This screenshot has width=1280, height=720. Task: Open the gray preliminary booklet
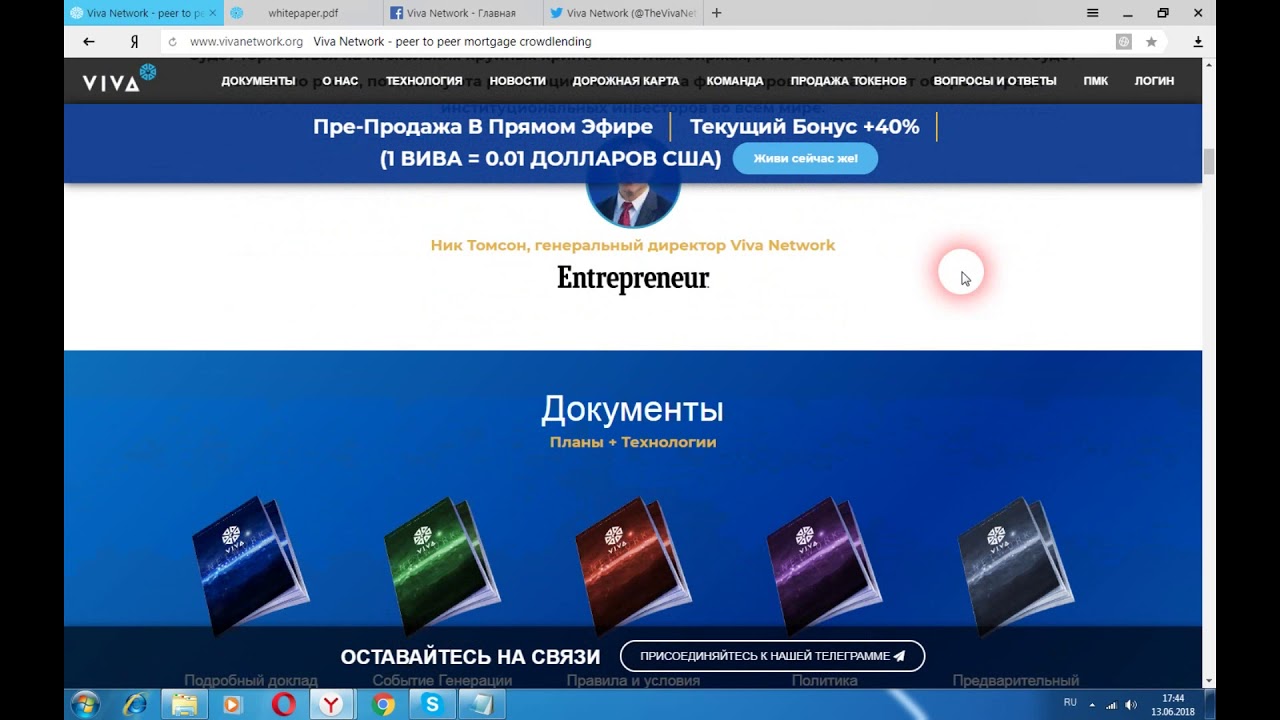tap(1015, 565)
